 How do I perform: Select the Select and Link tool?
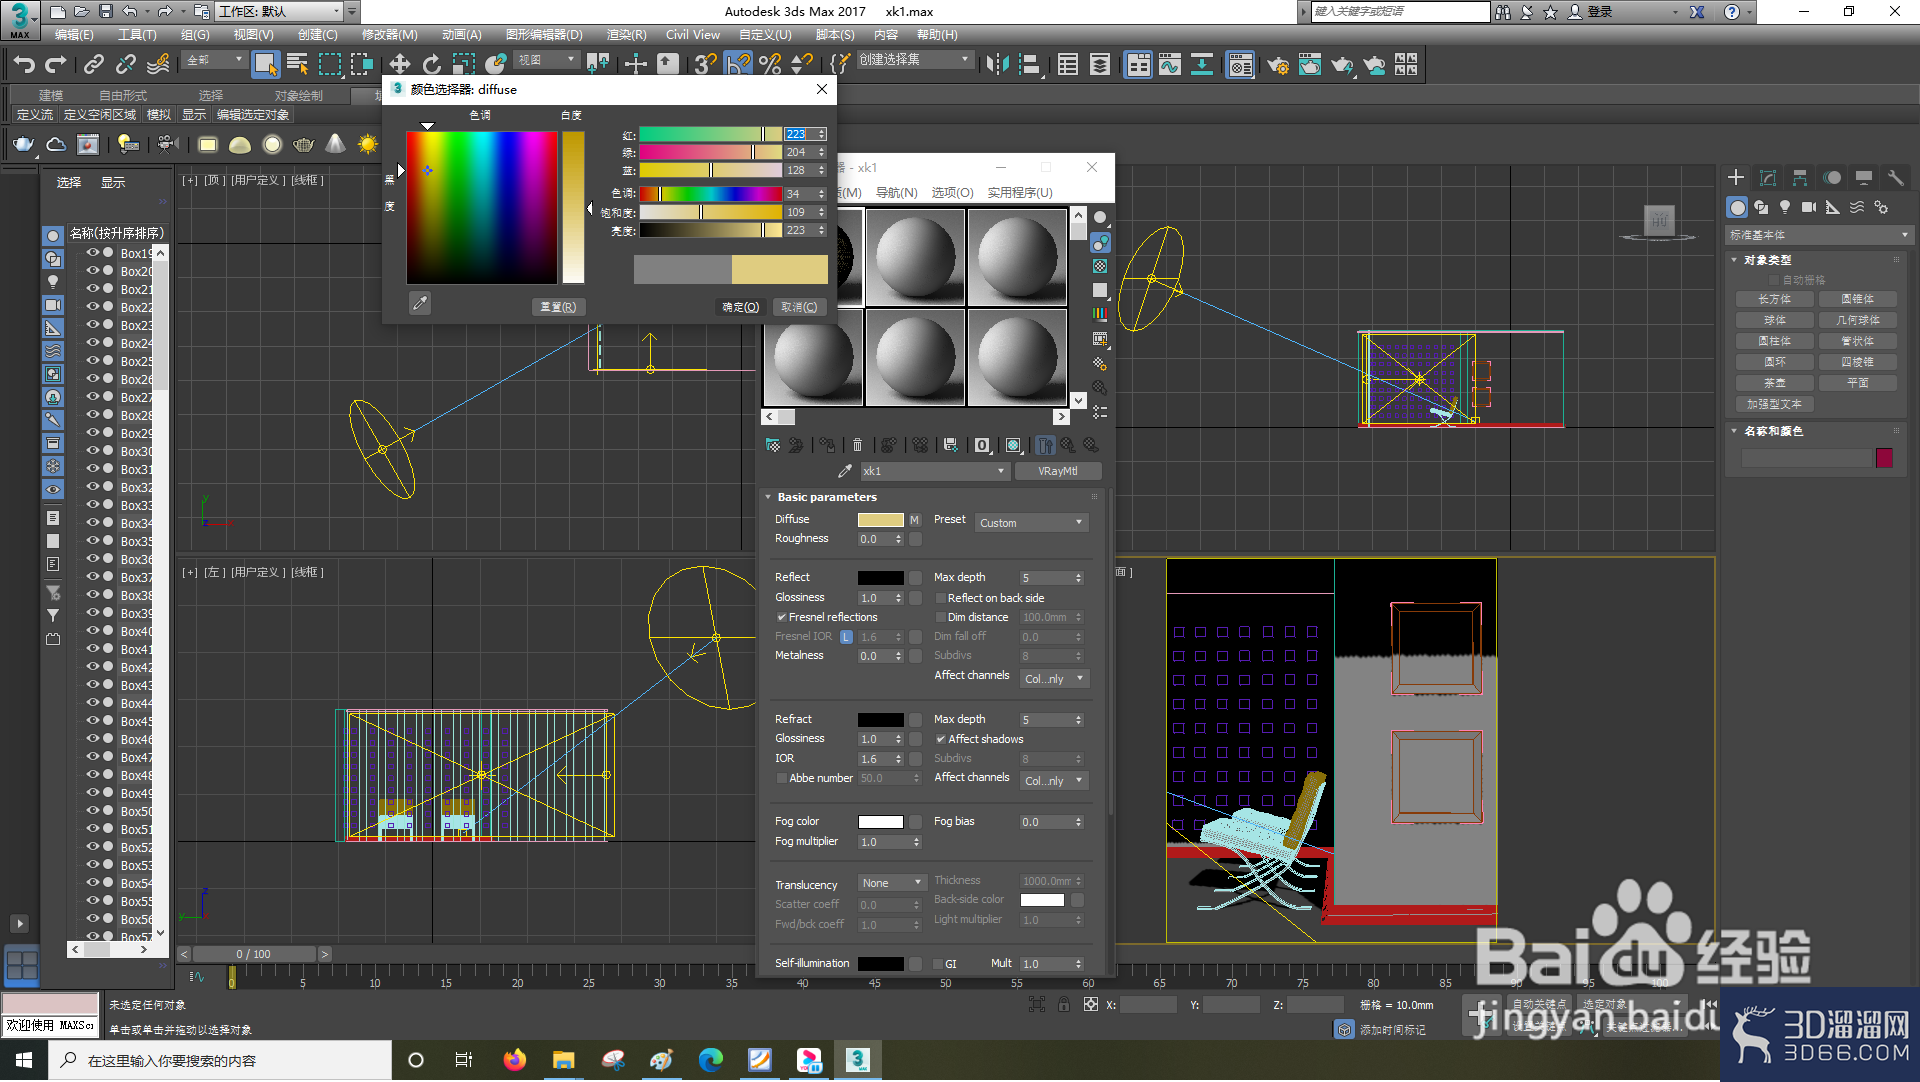point(94,65)
